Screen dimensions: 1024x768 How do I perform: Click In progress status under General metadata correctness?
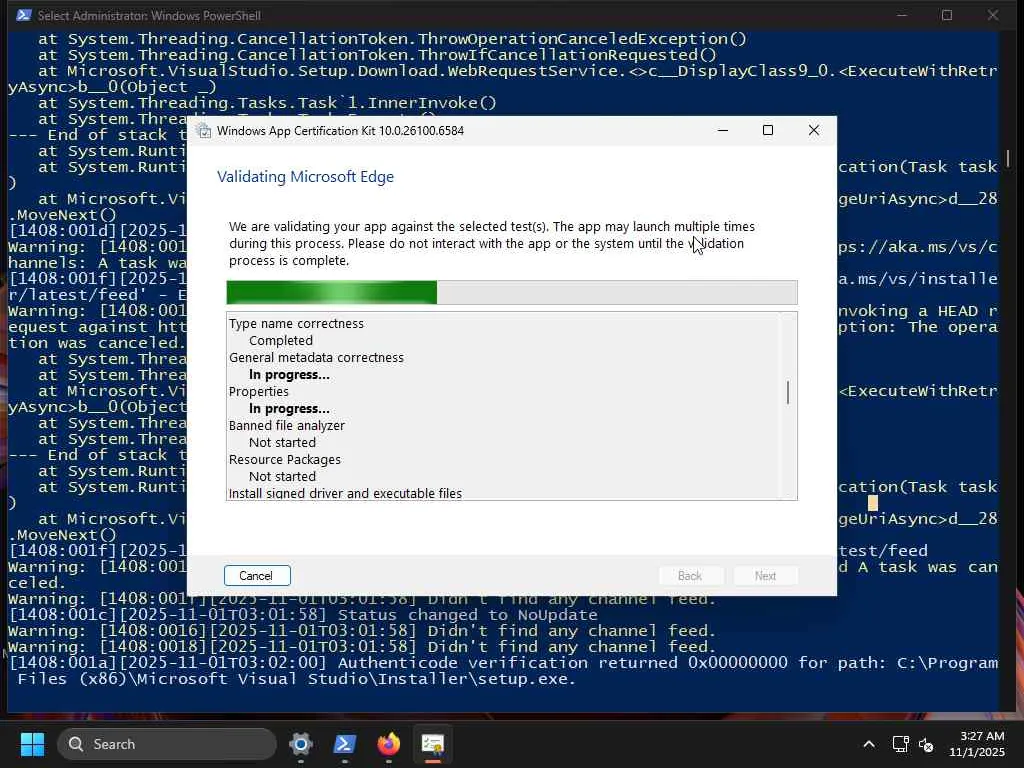pyautogui.click(x=289, y=375)
